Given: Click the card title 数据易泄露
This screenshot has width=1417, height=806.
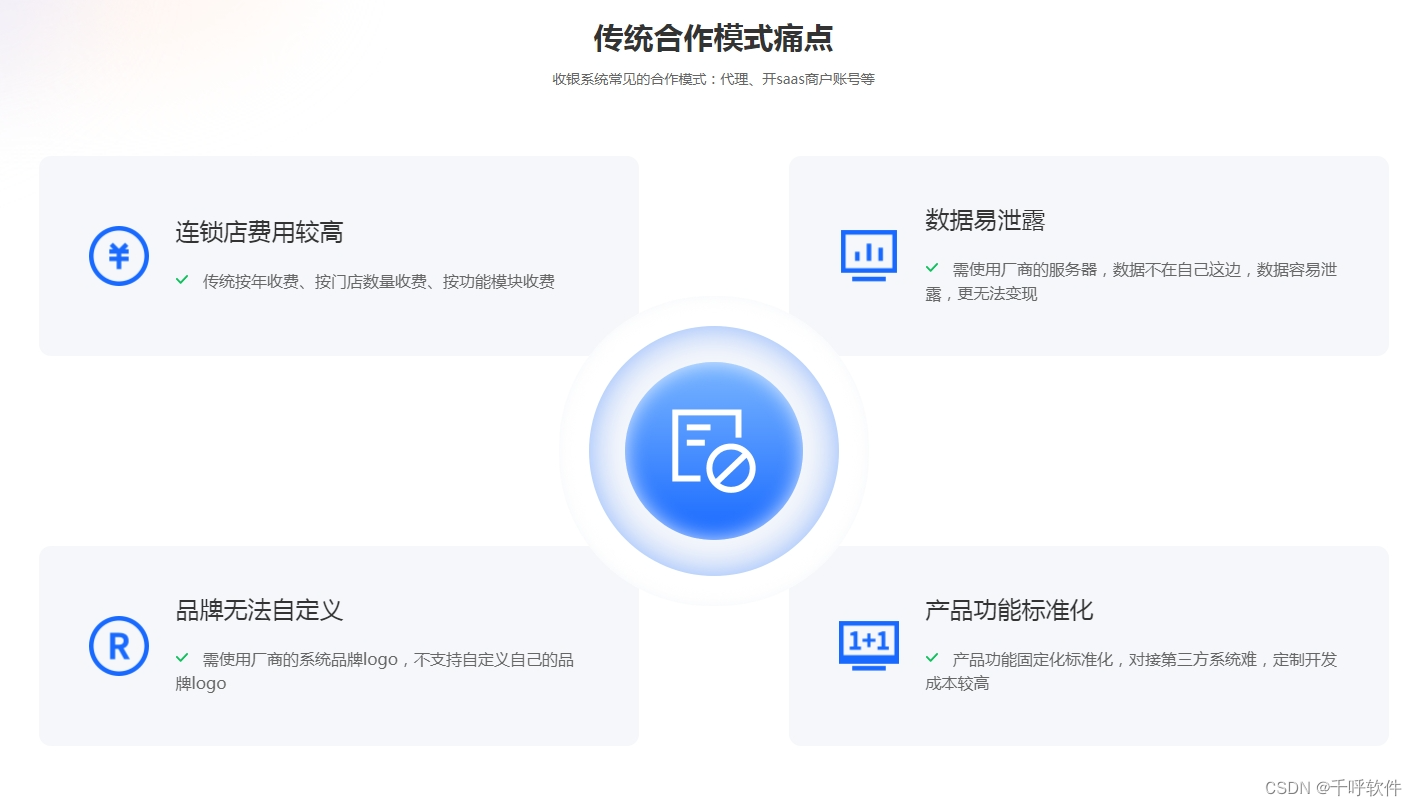Looking at the screenshot, I should coord(985,220).
